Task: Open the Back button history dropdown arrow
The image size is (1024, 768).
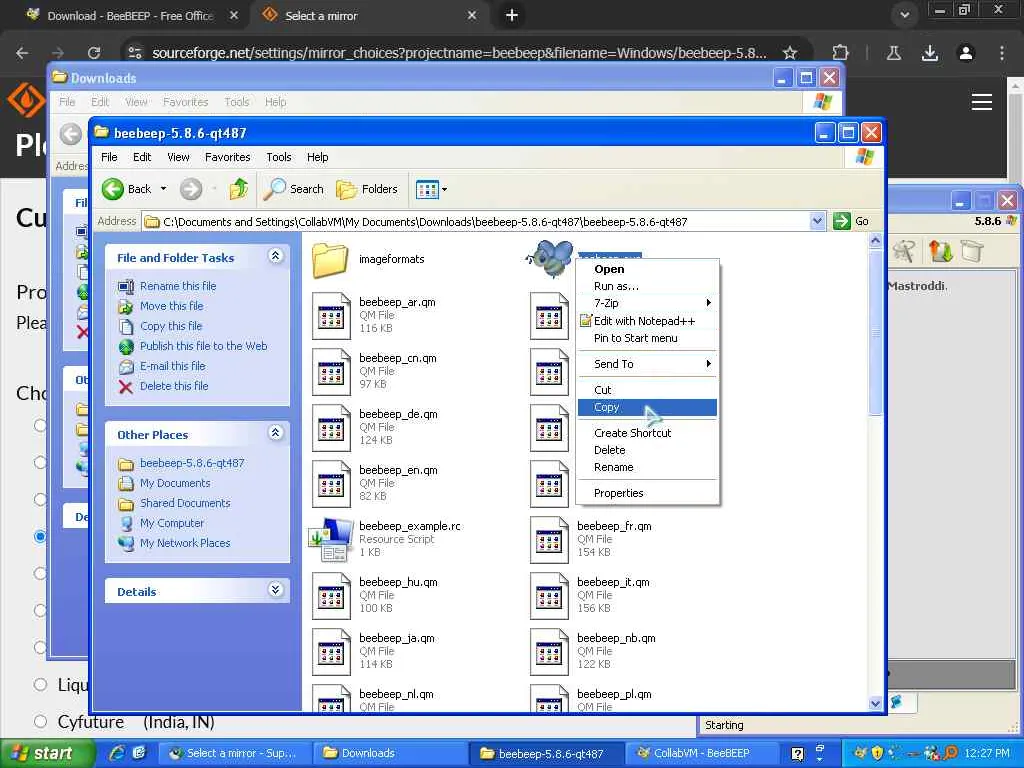Action: coord(163,189)
